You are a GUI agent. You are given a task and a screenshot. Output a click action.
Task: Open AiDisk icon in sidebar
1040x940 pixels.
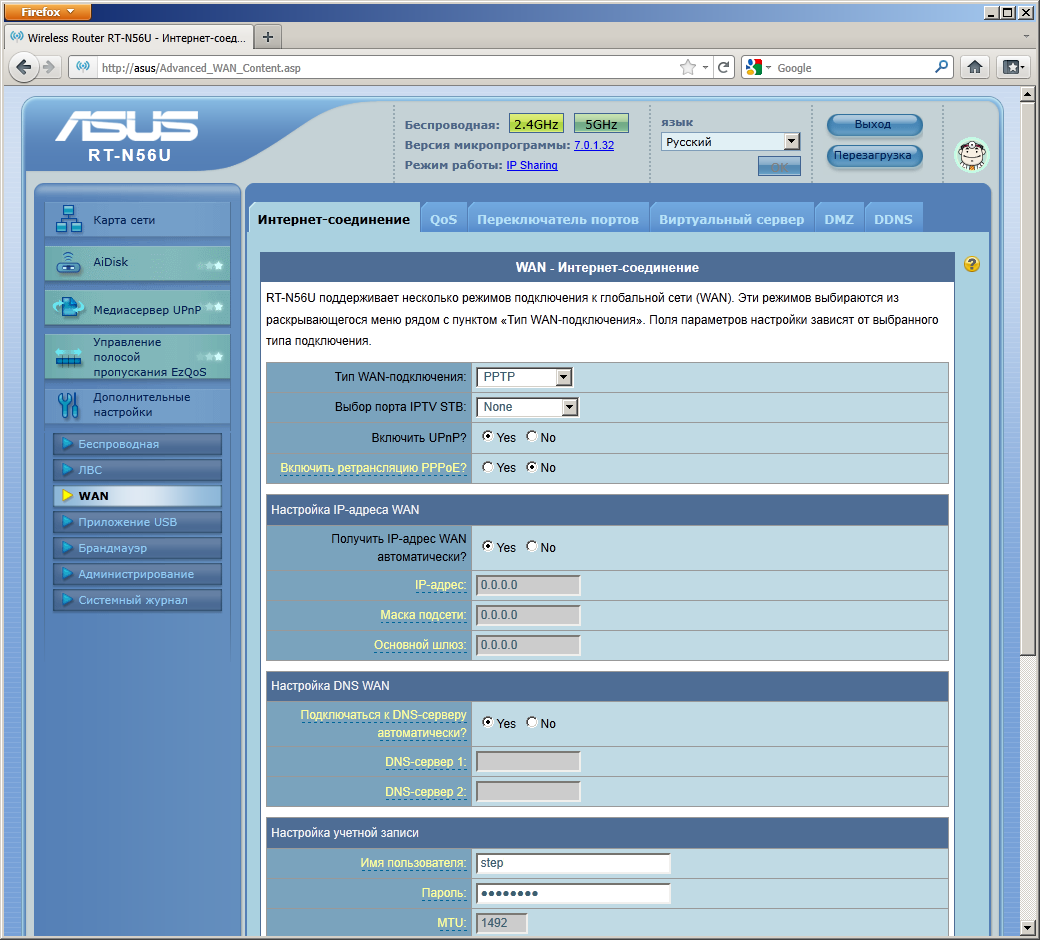[x=68, y=263]
